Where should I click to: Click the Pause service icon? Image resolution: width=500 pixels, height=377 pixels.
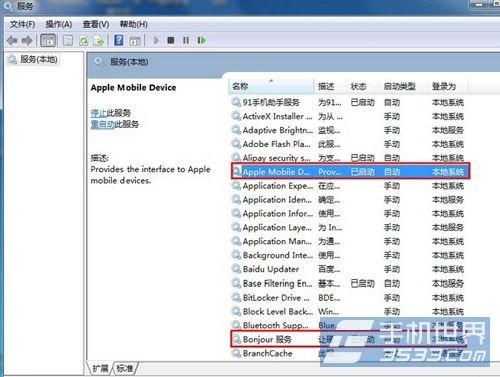point(186,41)
